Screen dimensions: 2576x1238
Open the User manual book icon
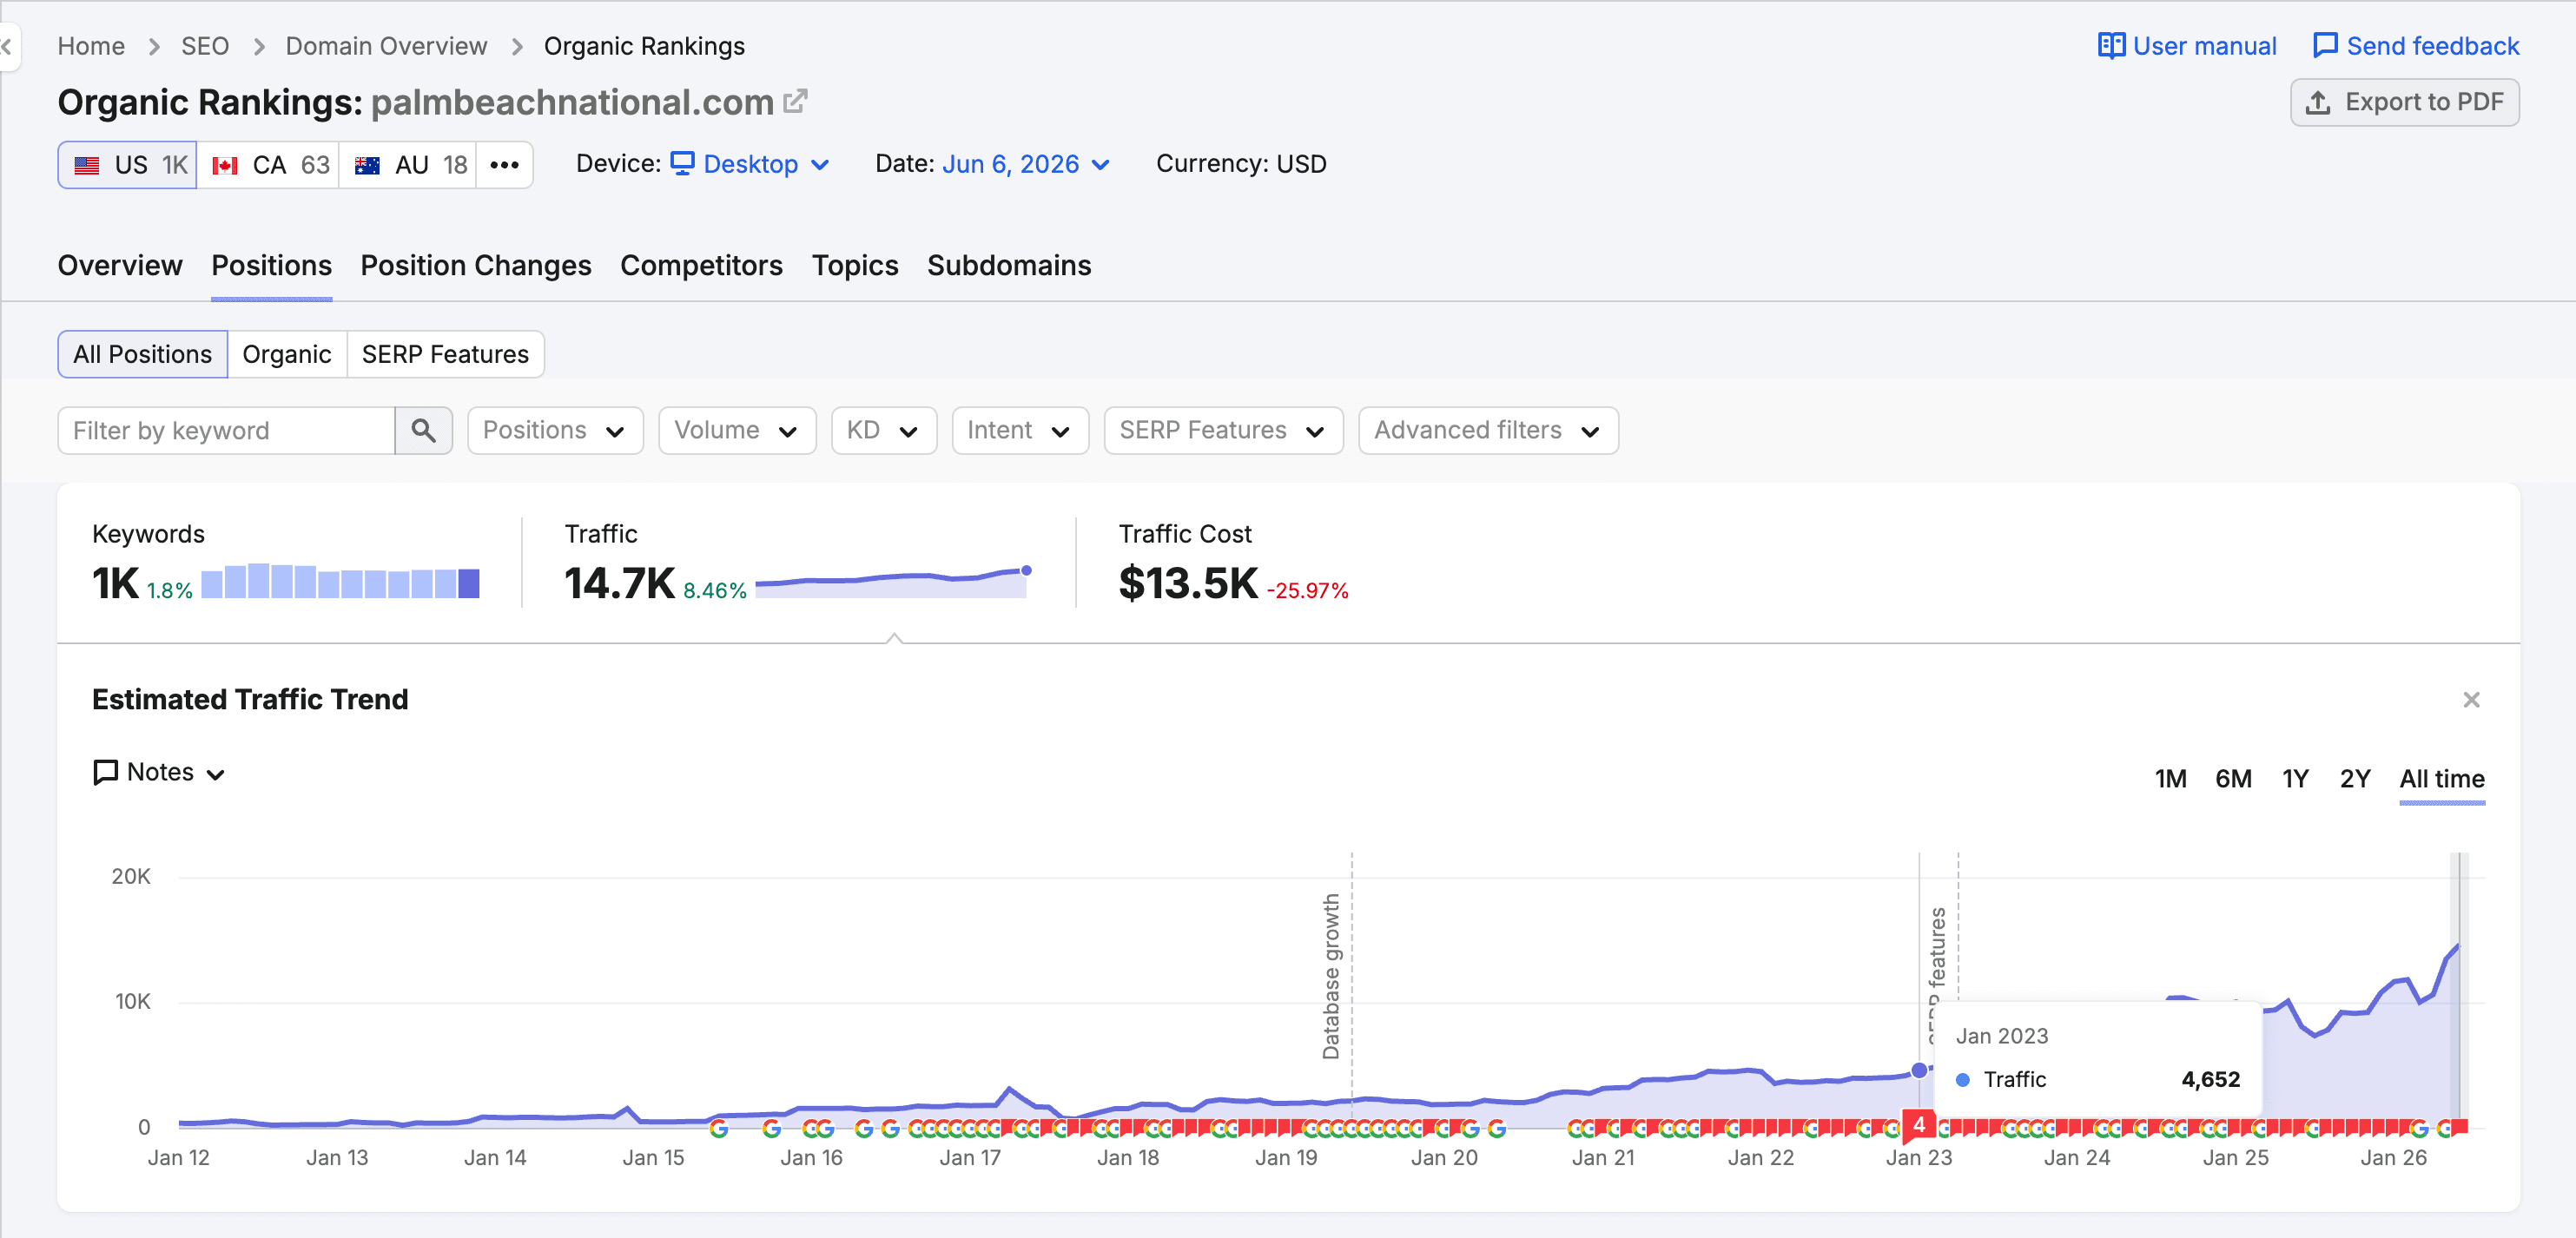pyautogui.click(x=2111, y=46)
